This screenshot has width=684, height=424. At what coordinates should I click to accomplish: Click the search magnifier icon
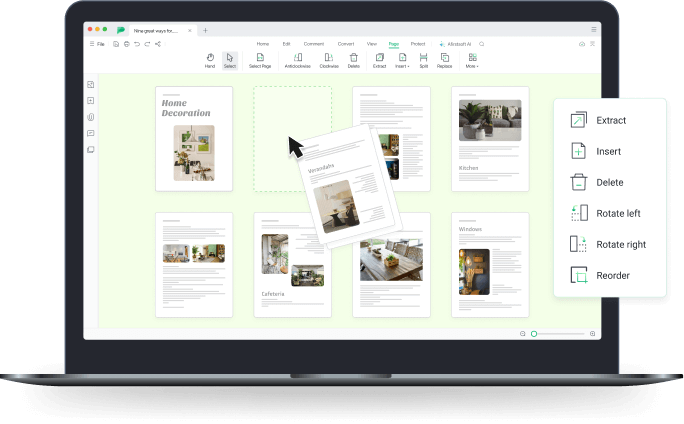tap(482, 44)
